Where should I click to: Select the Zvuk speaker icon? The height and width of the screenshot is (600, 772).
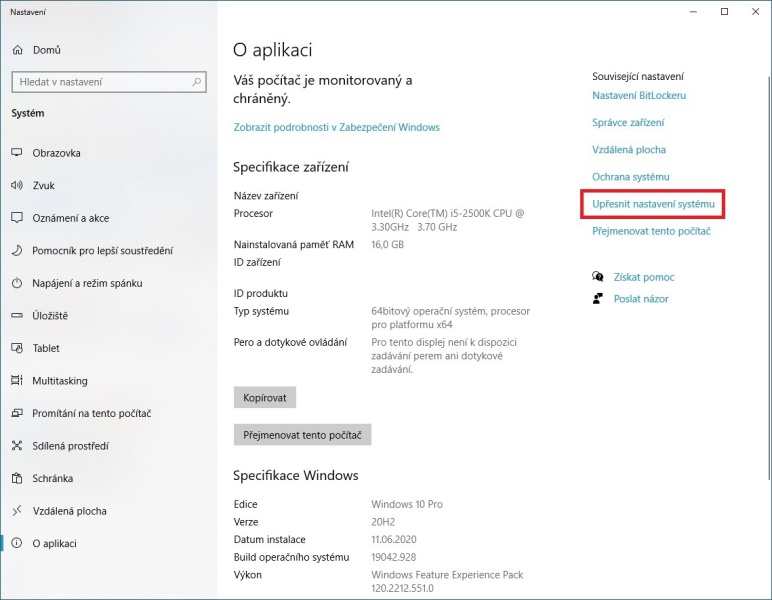(17, 185)
